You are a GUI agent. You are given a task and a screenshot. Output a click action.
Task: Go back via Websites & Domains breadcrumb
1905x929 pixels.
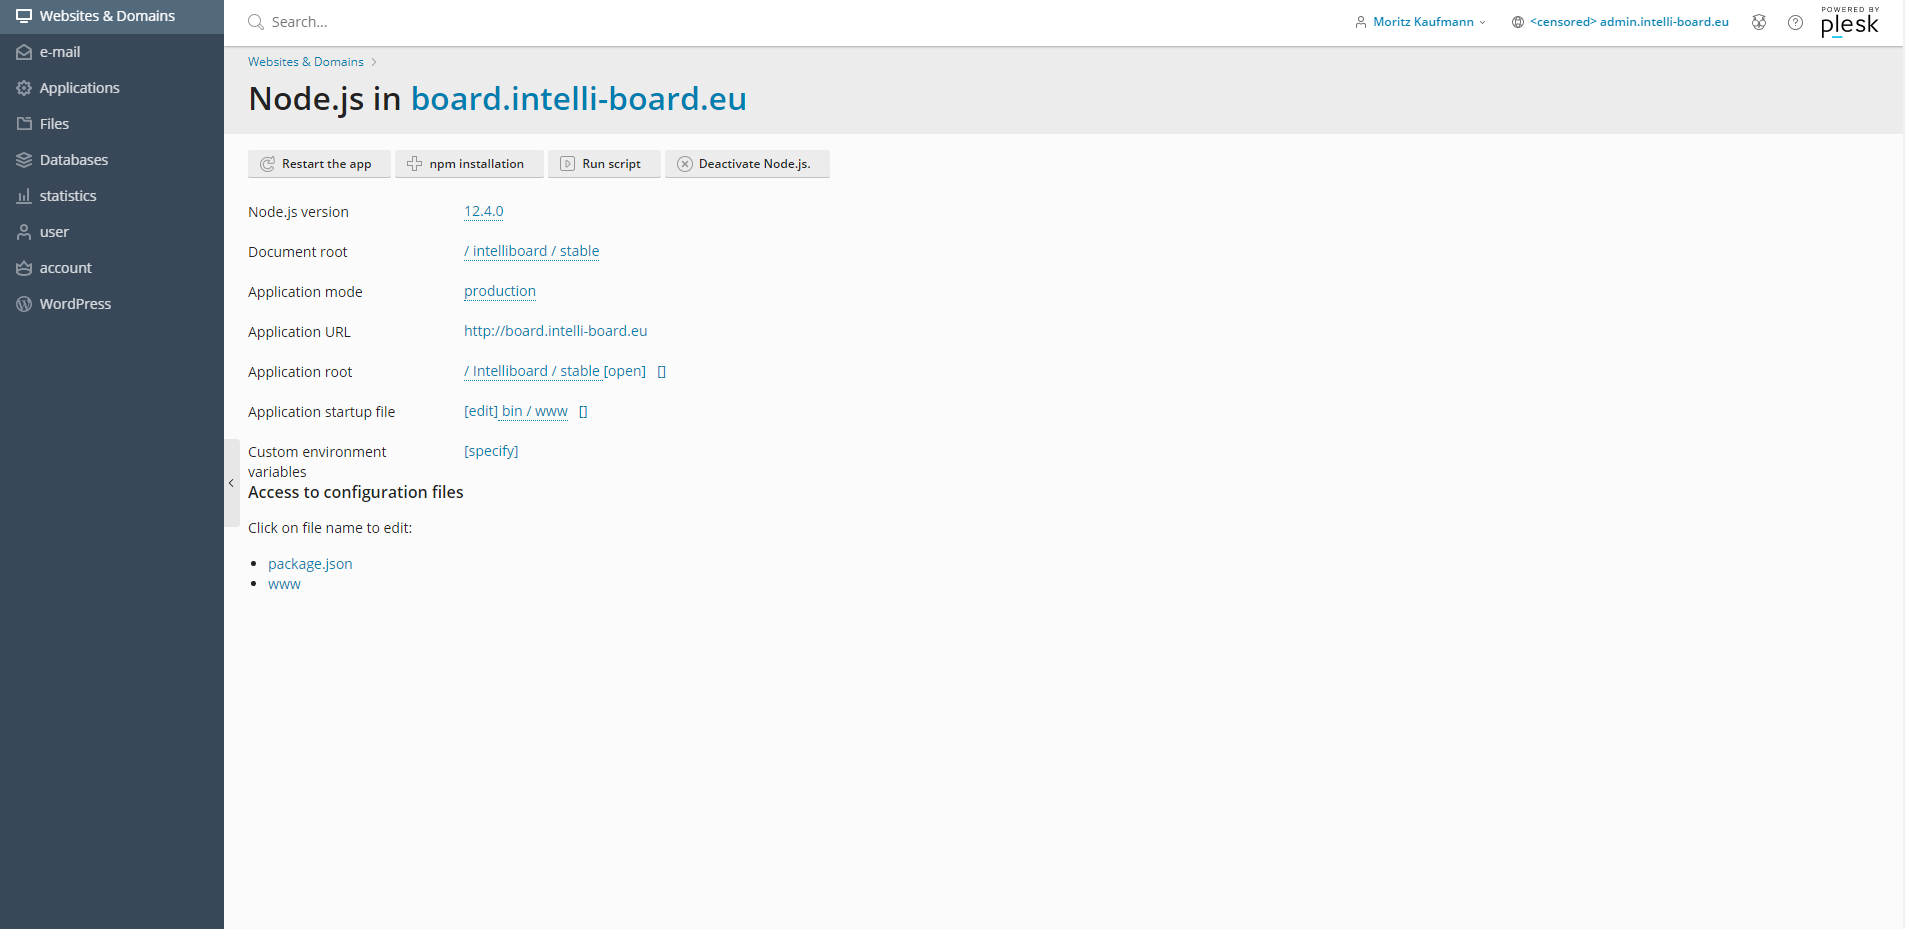tap(306, 62)
